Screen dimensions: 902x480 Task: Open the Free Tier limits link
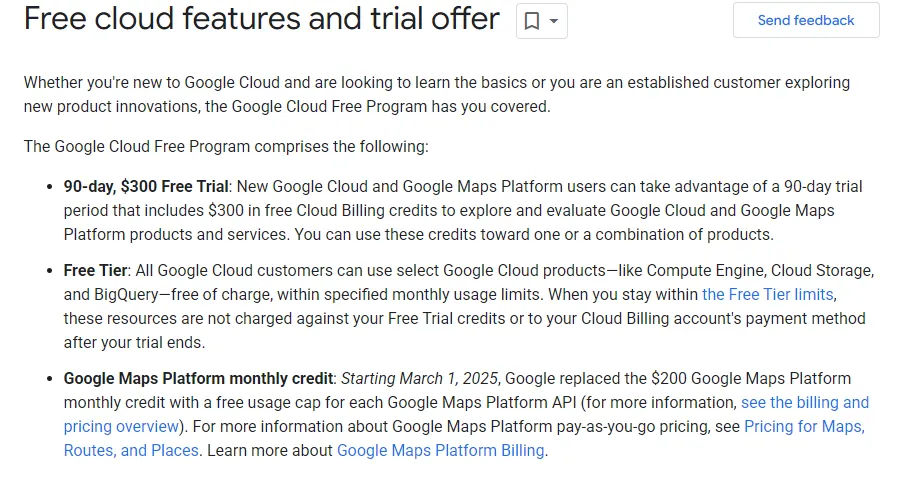tap(767, 294)
